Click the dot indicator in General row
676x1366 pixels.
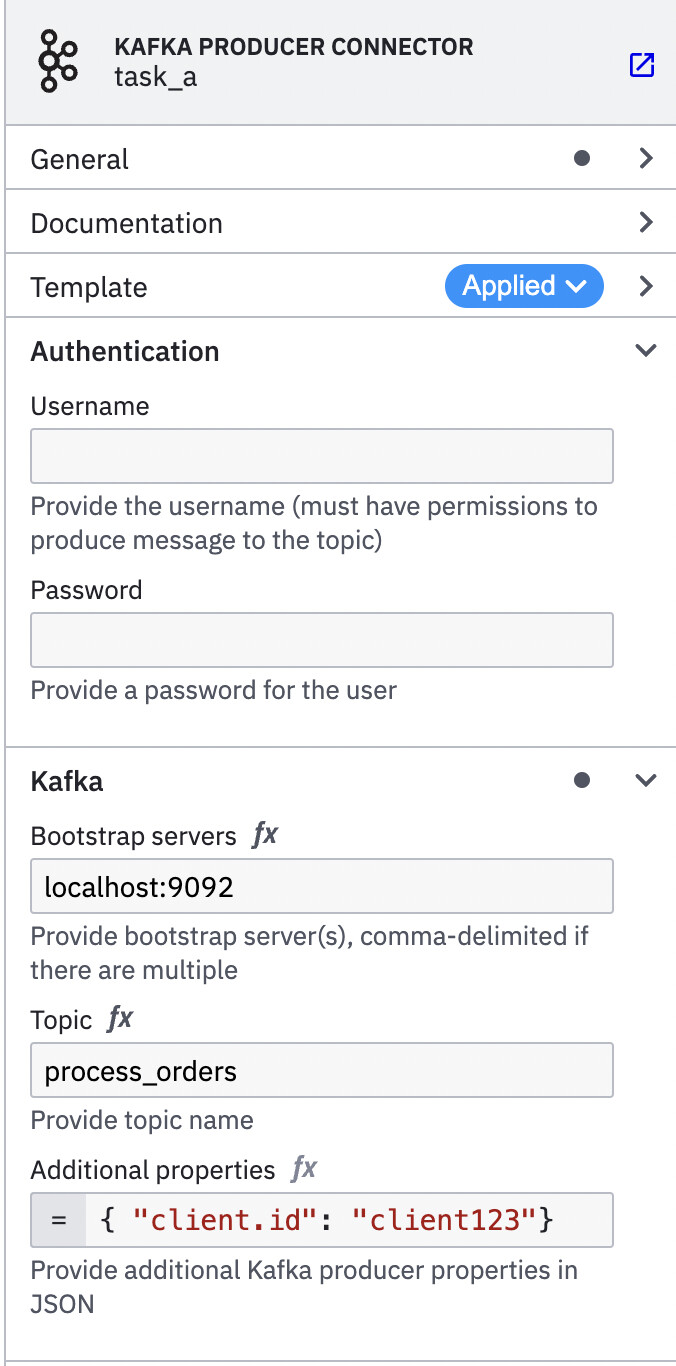(x=582, y=158)
